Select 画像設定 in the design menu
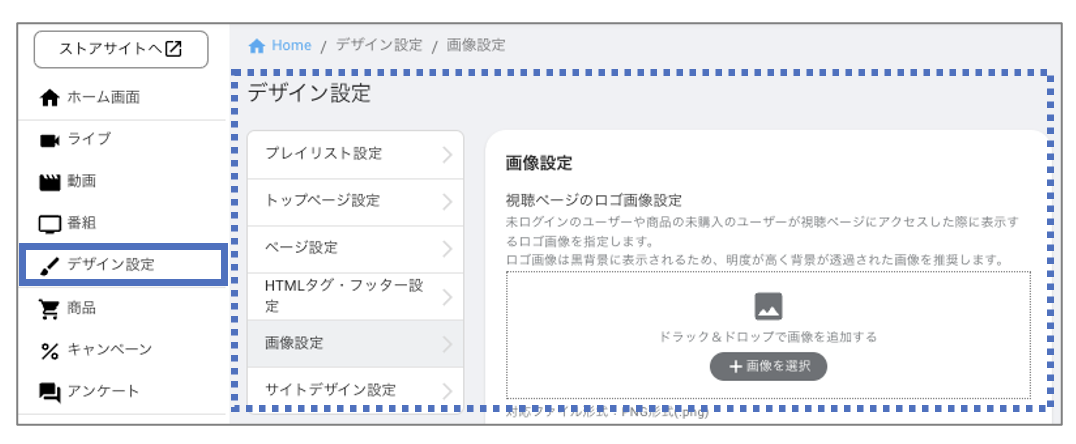The image size is (1076, 444). pyautogui.click(x=355, y=343)
